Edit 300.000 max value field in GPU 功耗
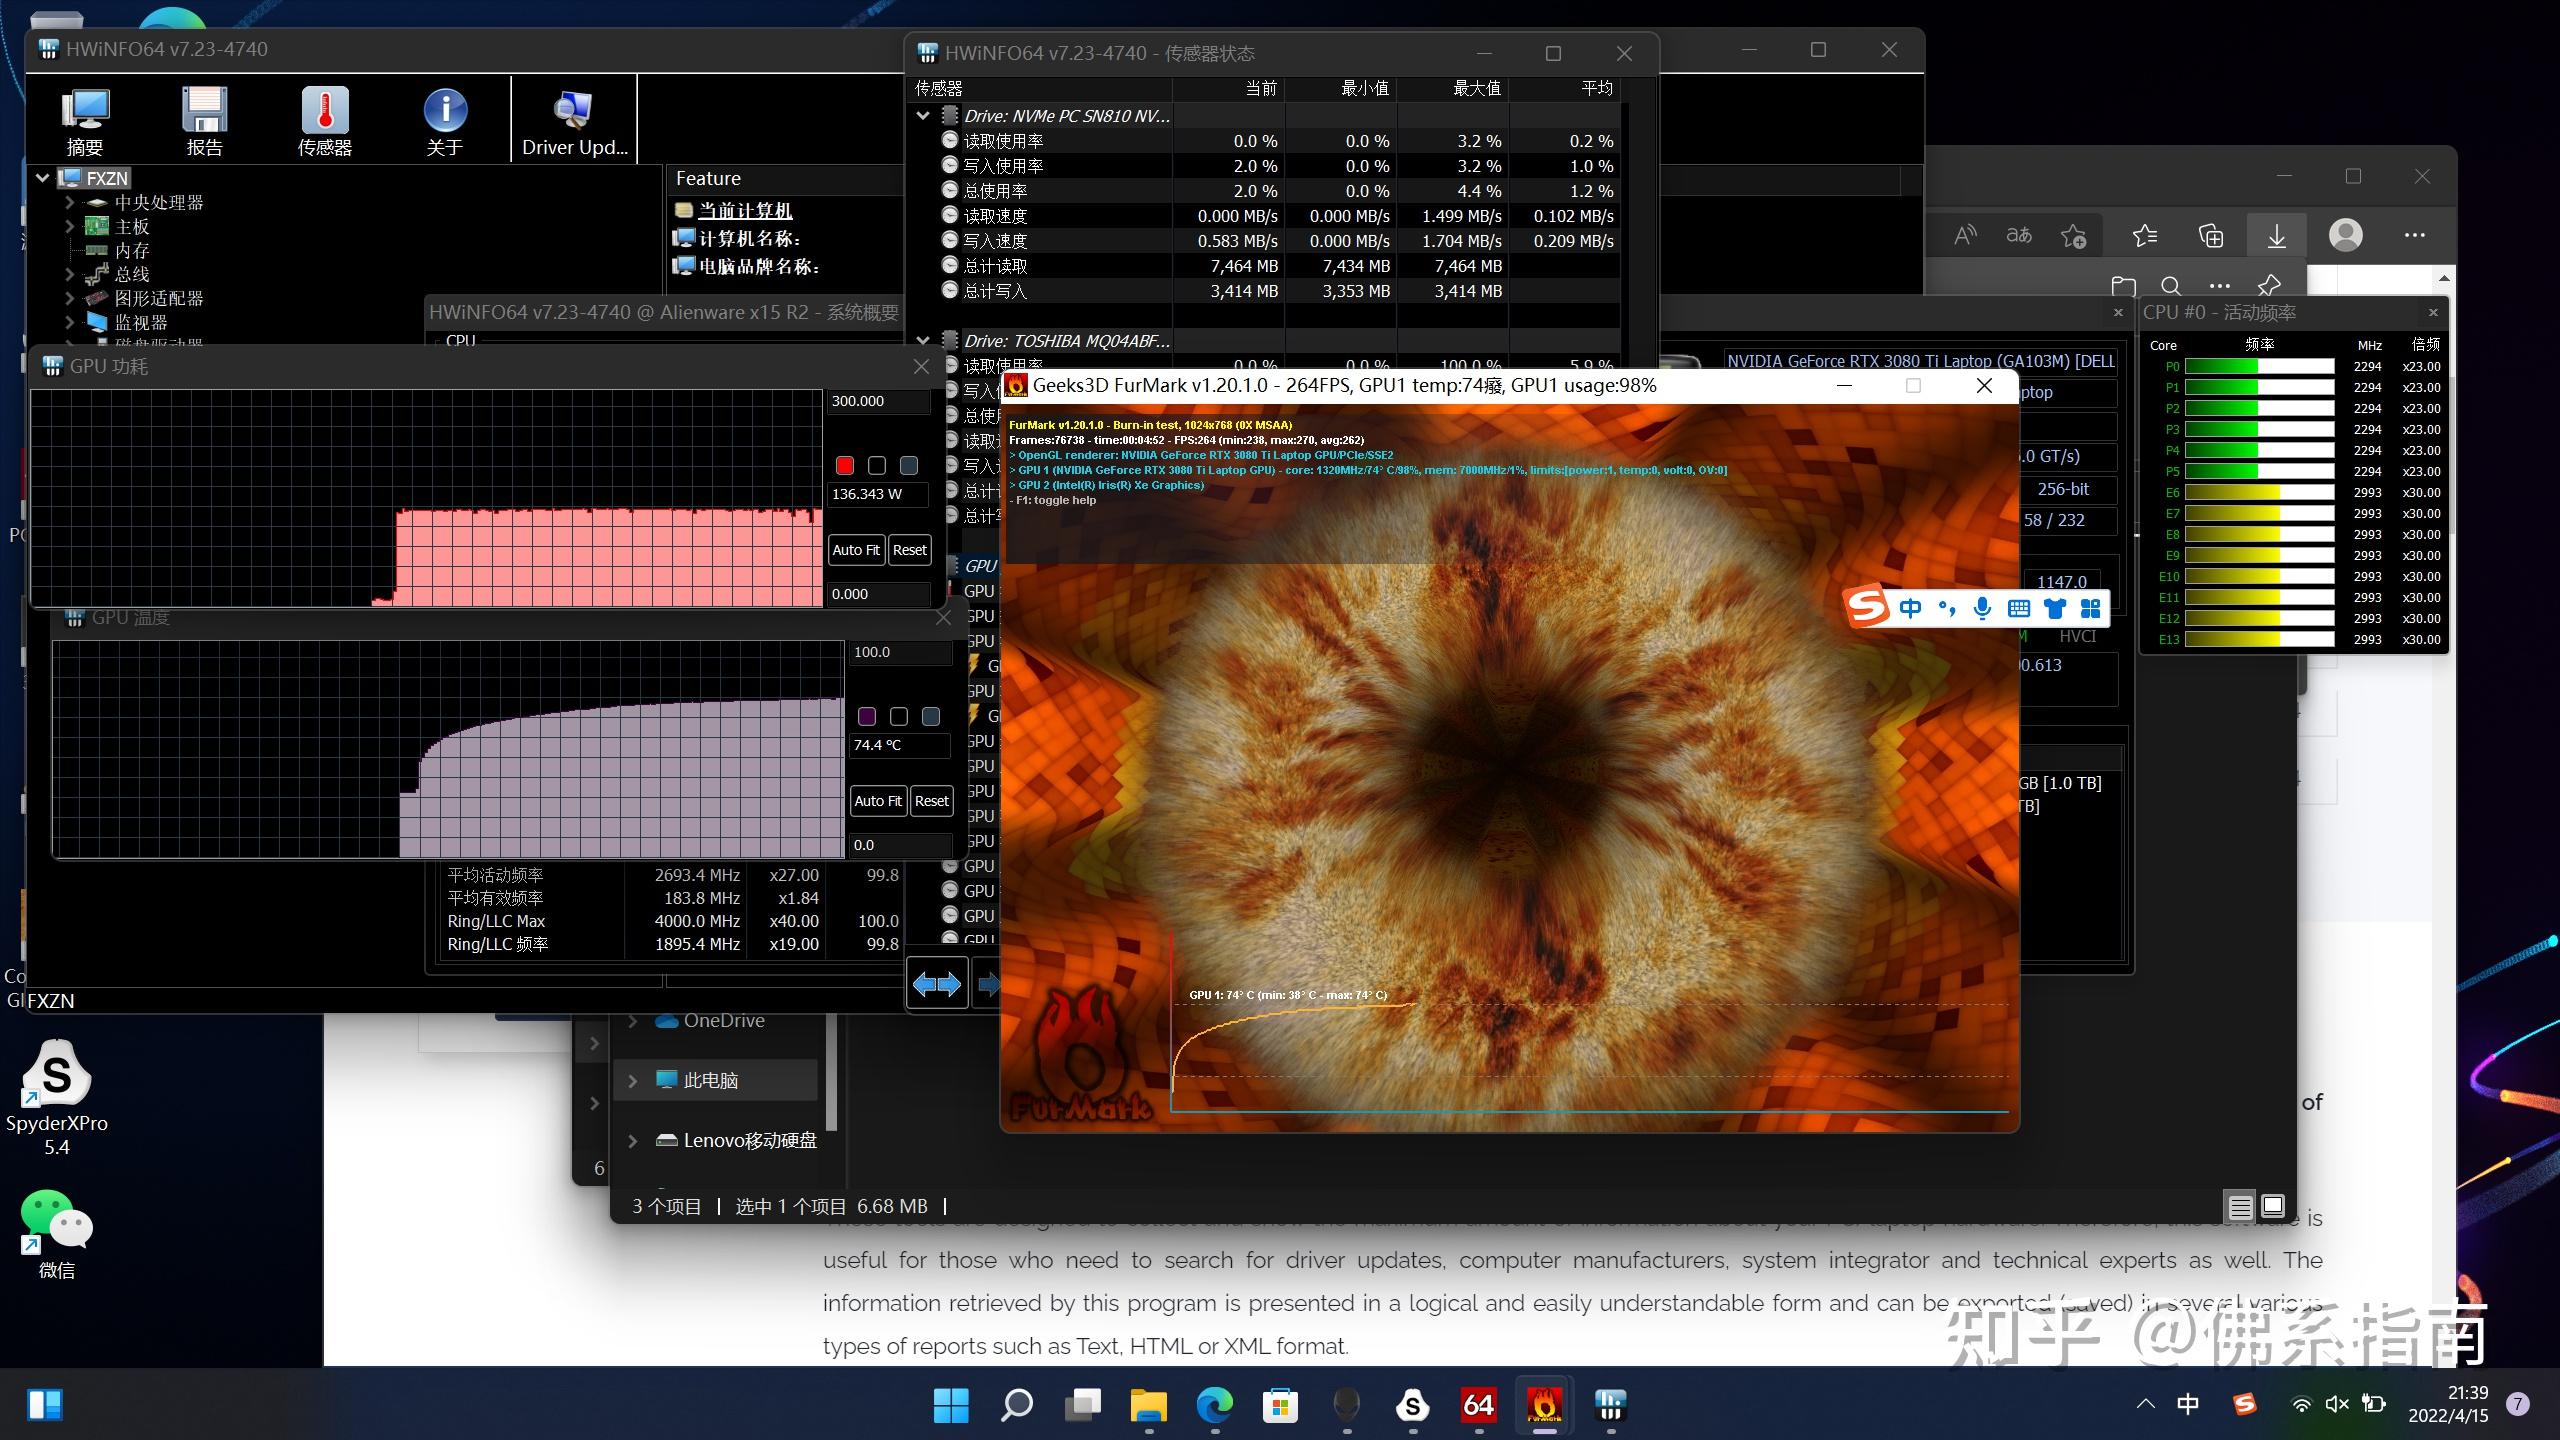Image resolution: width=2560 pixels, height=1440 pixels. (x=879, y=401)
